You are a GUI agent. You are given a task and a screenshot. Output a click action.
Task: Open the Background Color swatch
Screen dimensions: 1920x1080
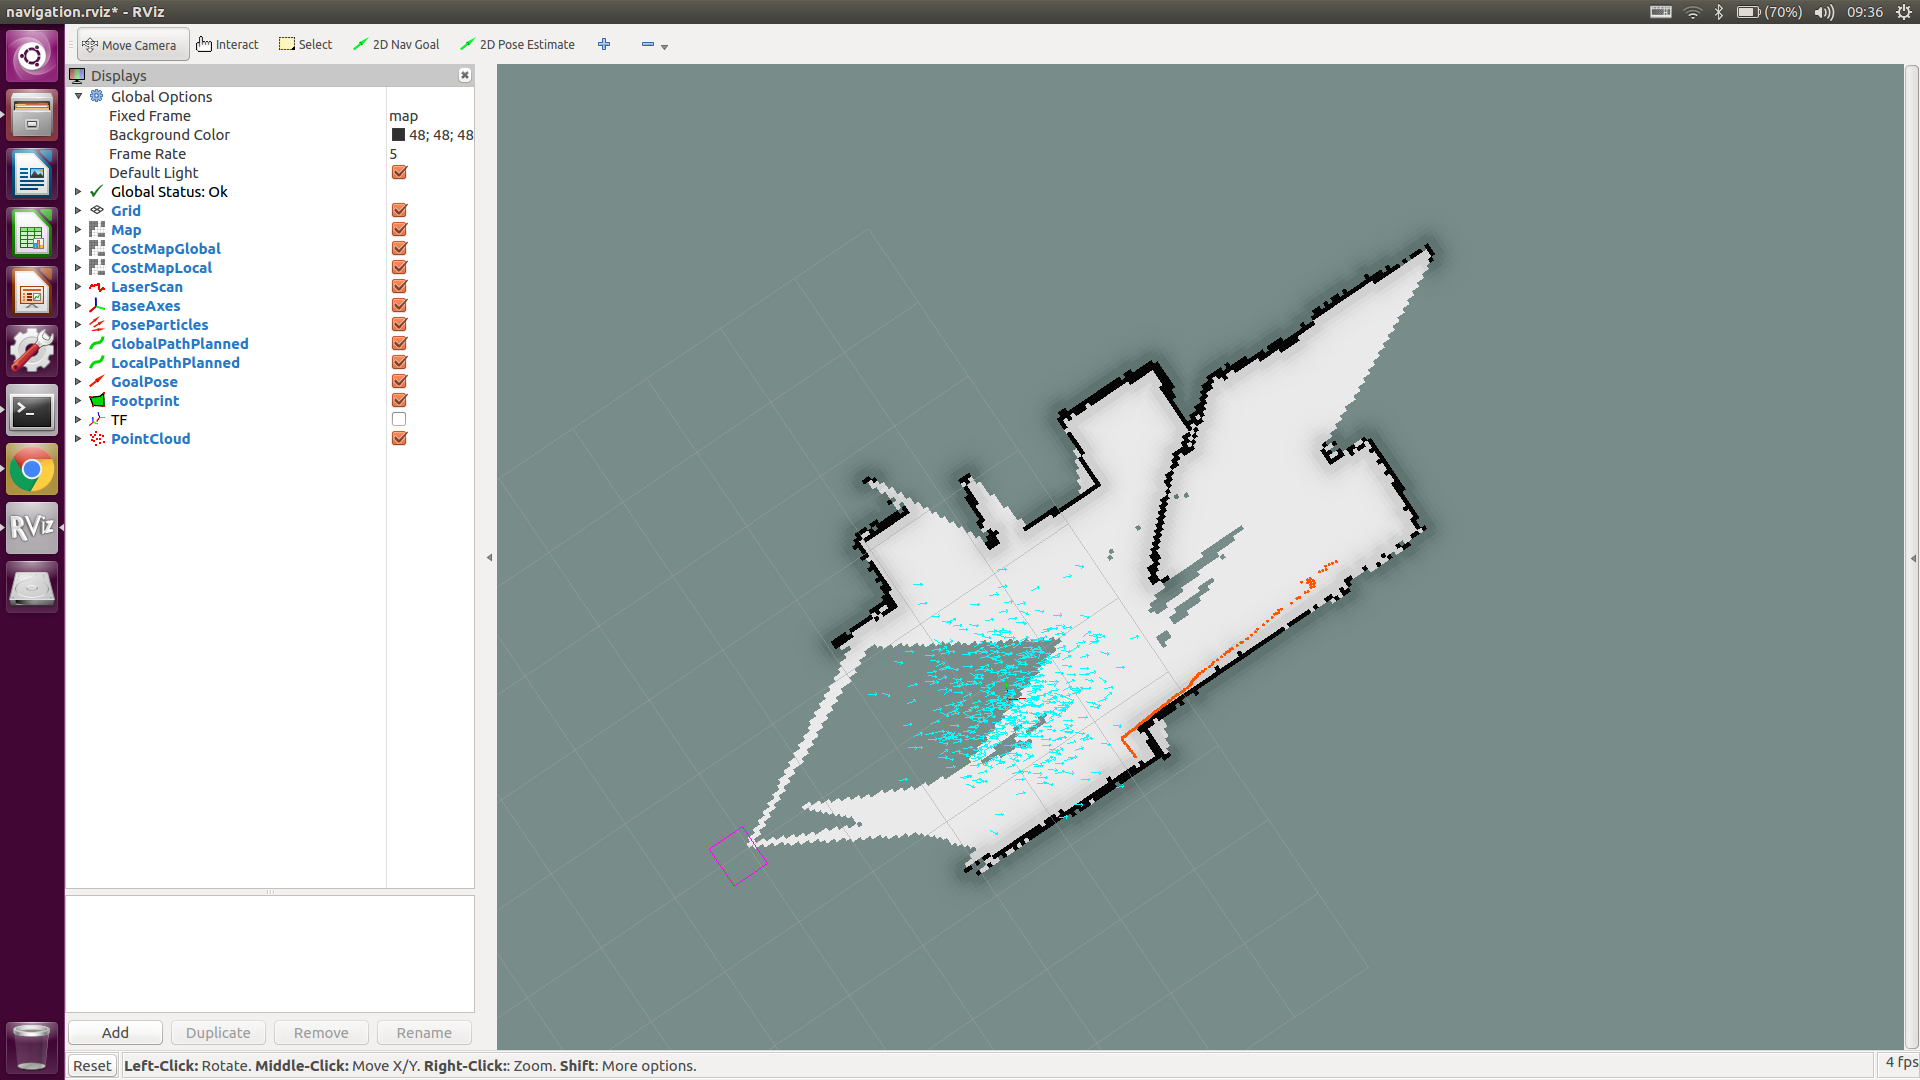pos(398,134)
